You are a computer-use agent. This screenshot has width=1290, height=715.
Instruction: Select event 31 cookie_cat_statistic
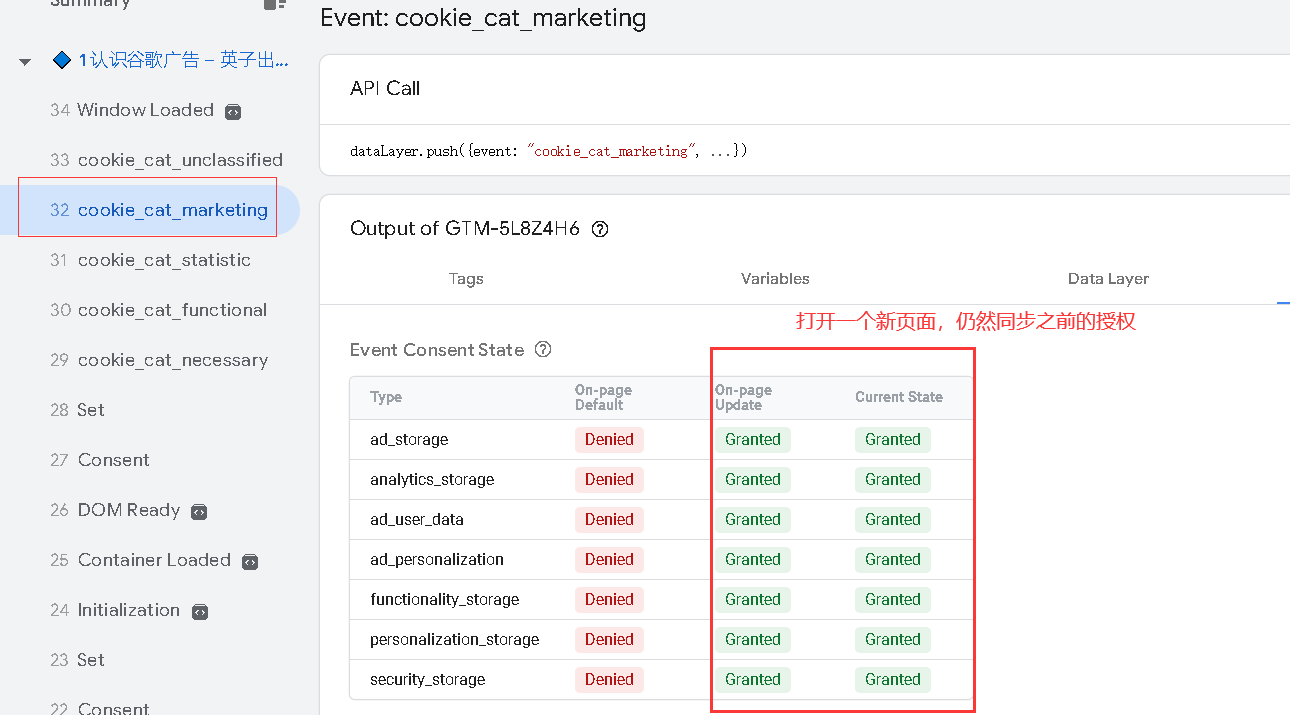150,260
